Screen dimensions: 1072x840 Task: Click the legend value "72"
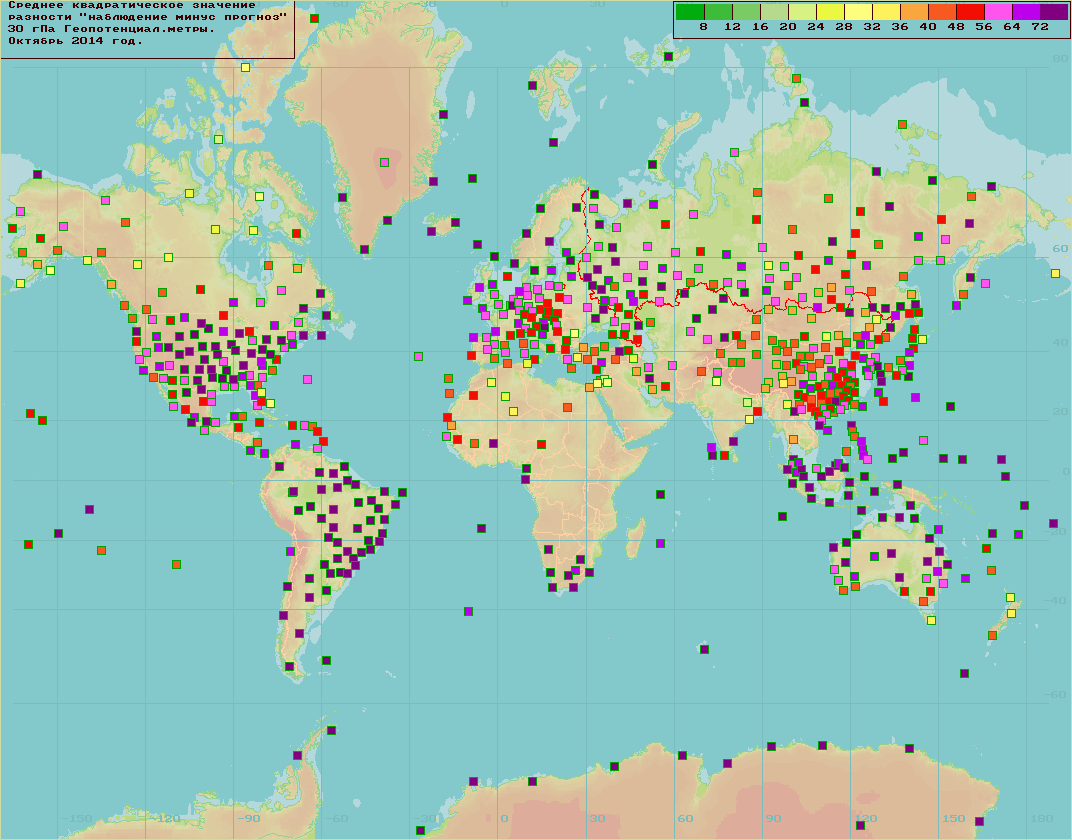(x=1040, y=27)
